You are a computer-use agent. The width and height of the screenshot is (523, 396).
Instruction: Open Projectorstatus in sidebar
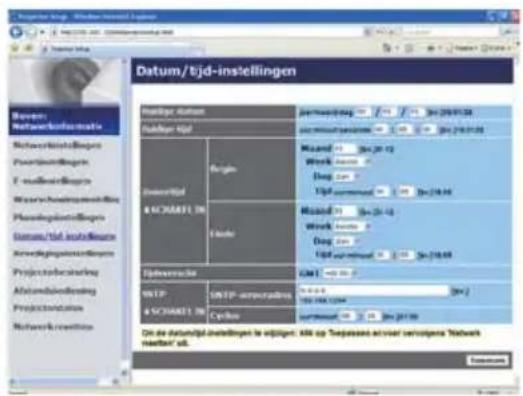48,308
